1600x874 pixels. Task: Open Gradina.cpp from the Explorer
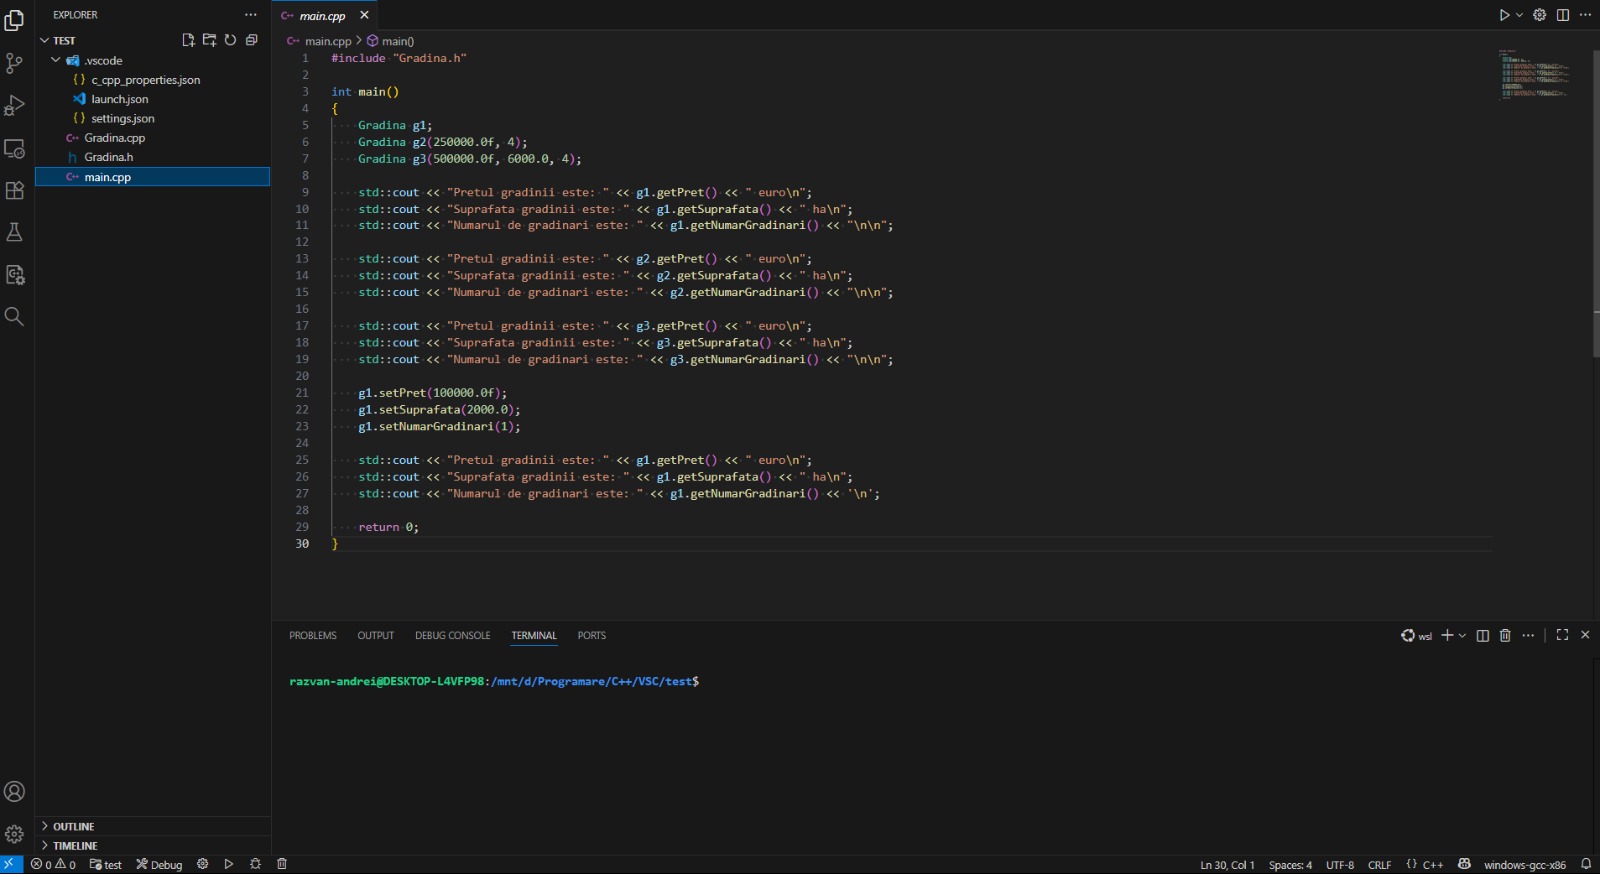point(114,138)
